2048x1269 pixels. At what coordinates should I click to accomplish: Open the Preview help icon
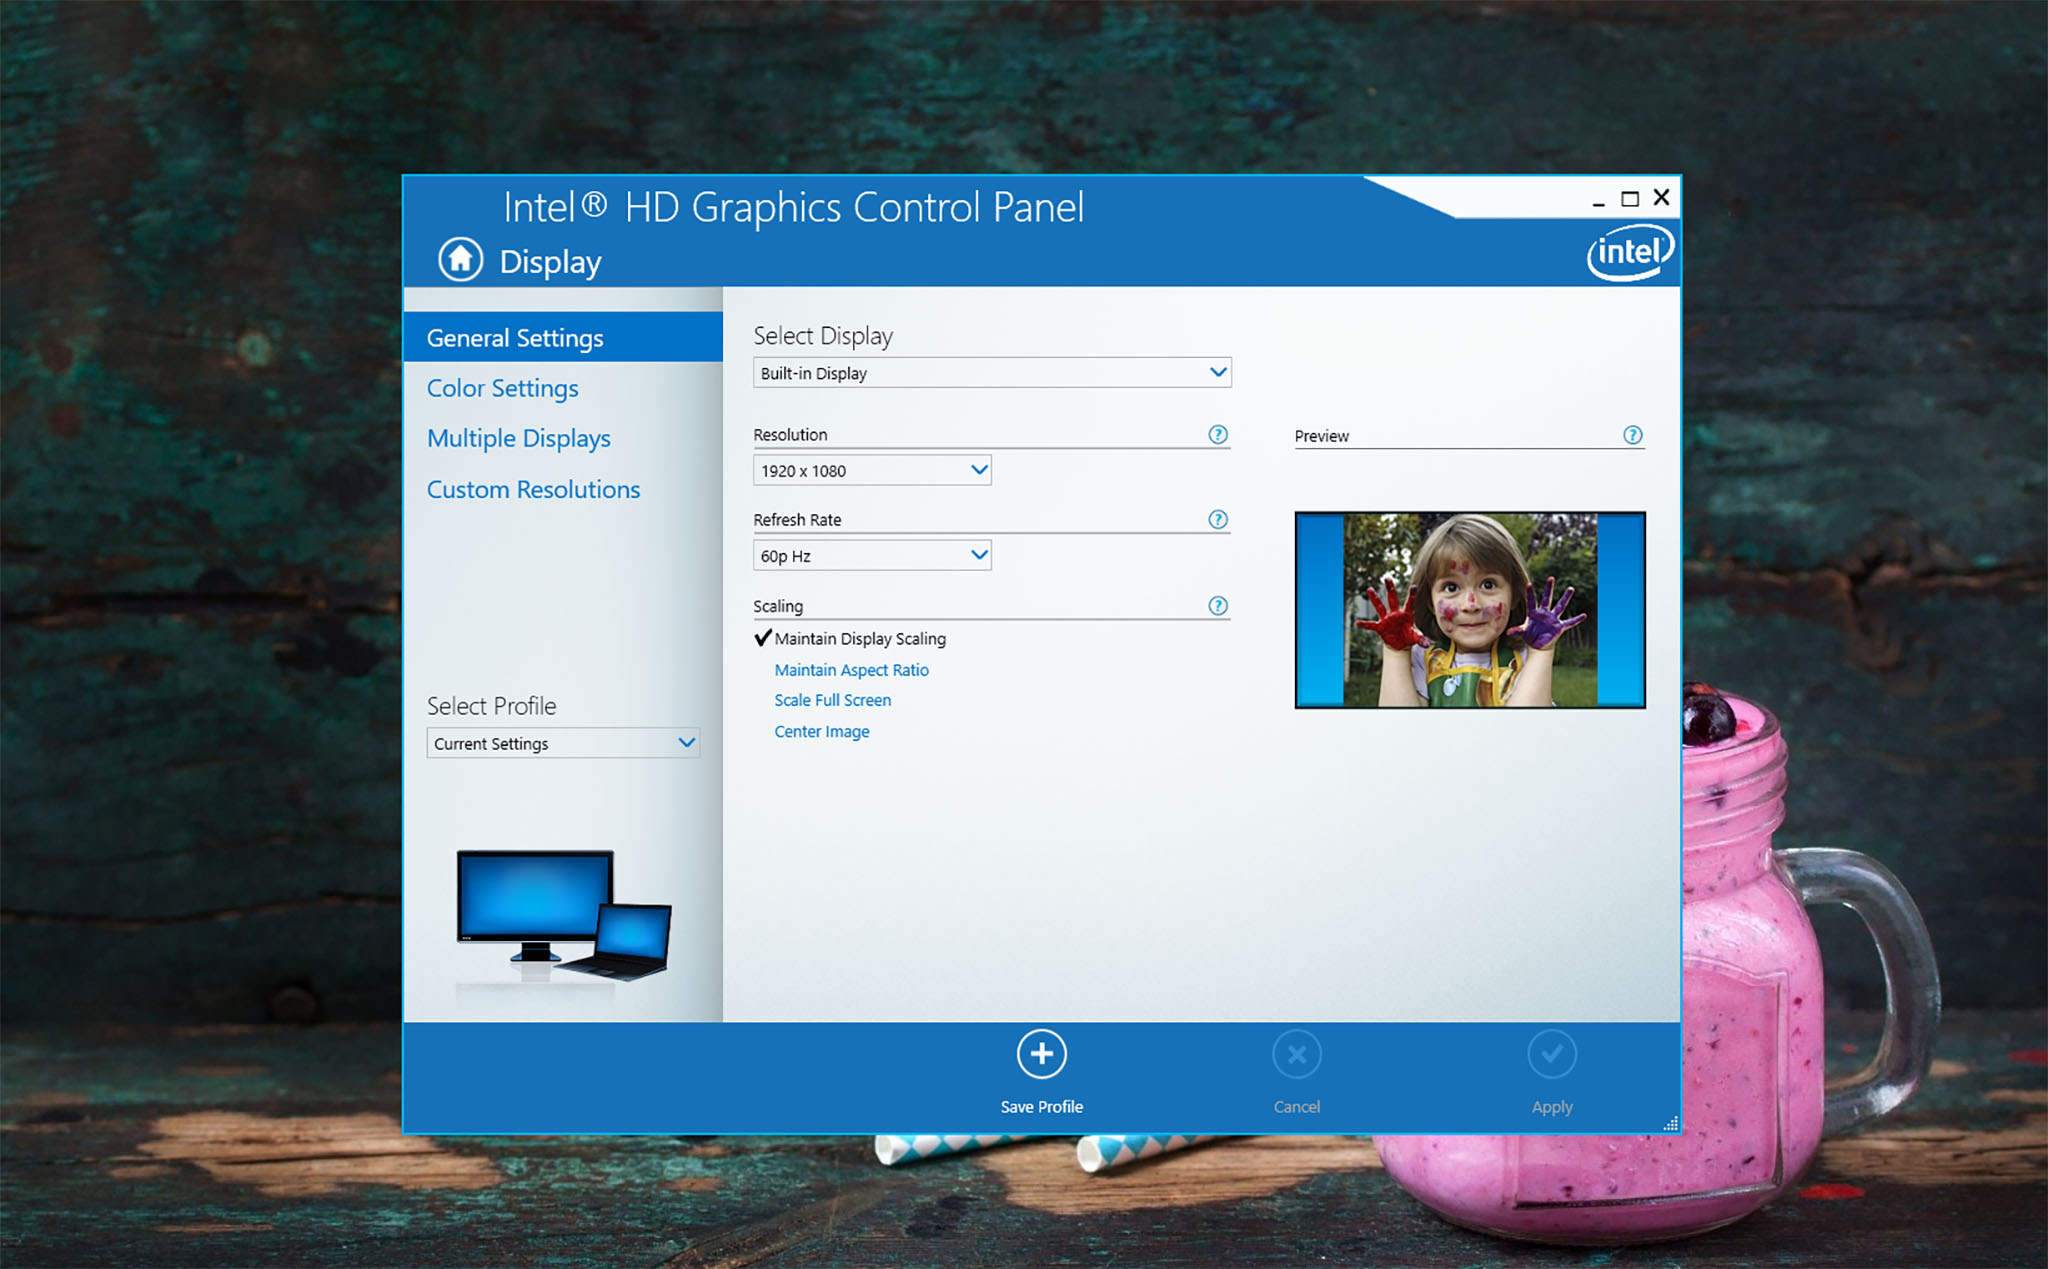click(1632, 435)
